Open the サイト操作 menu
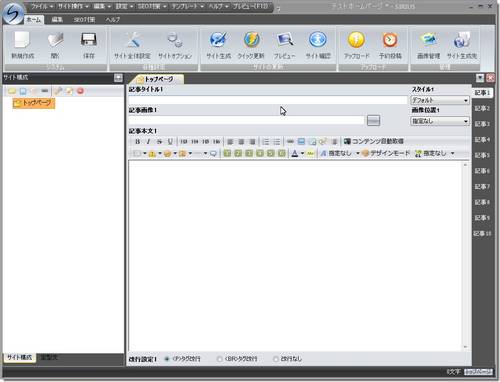The height and width of the screenshot is (382, 500). (73, 6)
